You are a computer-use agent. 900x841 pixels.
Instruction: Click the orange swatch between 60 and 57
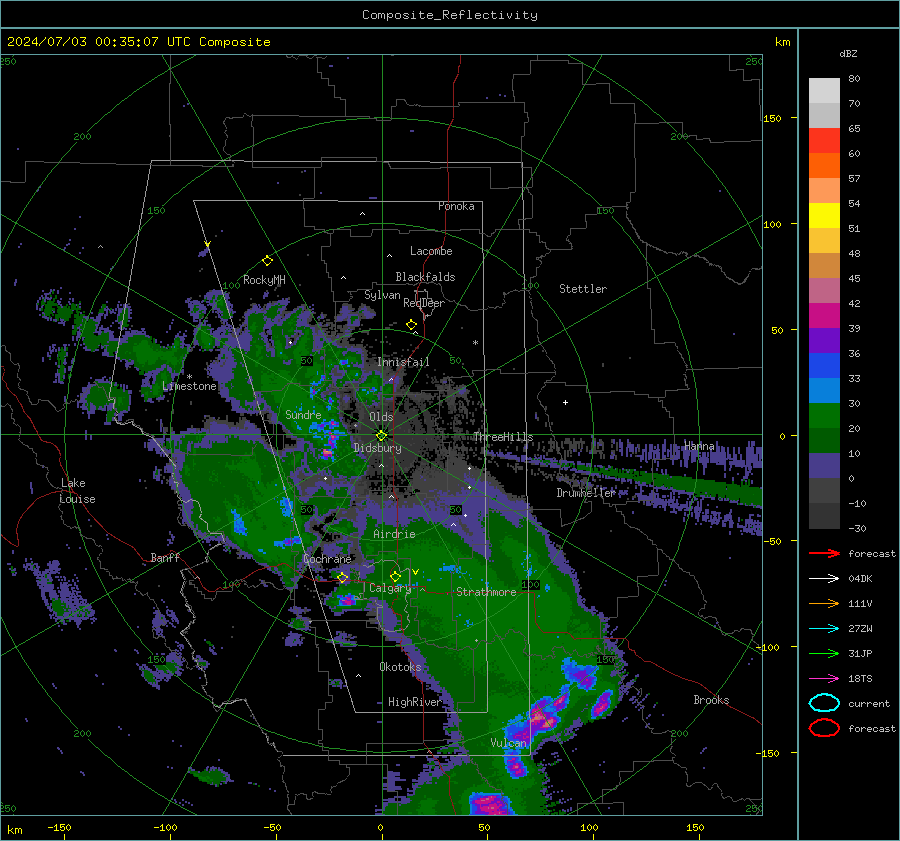824,165
